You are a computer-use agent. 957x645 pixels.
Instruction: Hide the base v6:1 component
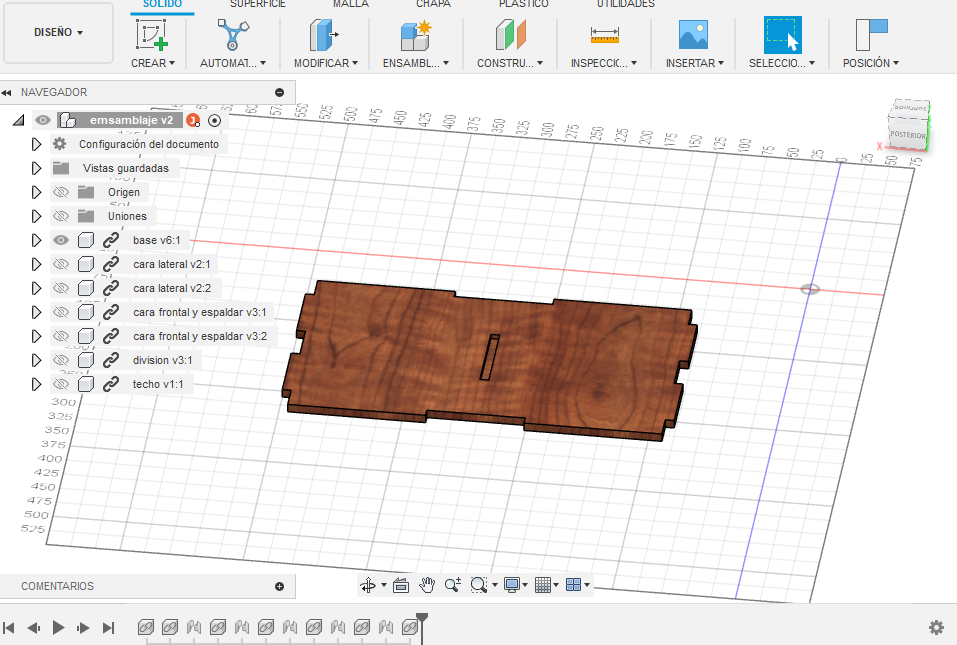61,240
